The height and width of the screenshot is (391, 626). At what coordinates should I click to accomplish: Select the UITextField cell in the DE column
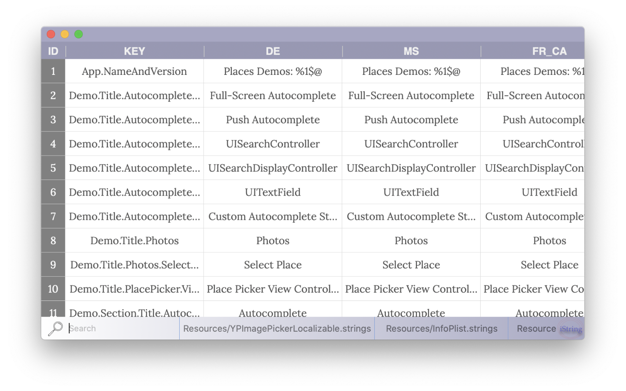(x=273, y=192)
